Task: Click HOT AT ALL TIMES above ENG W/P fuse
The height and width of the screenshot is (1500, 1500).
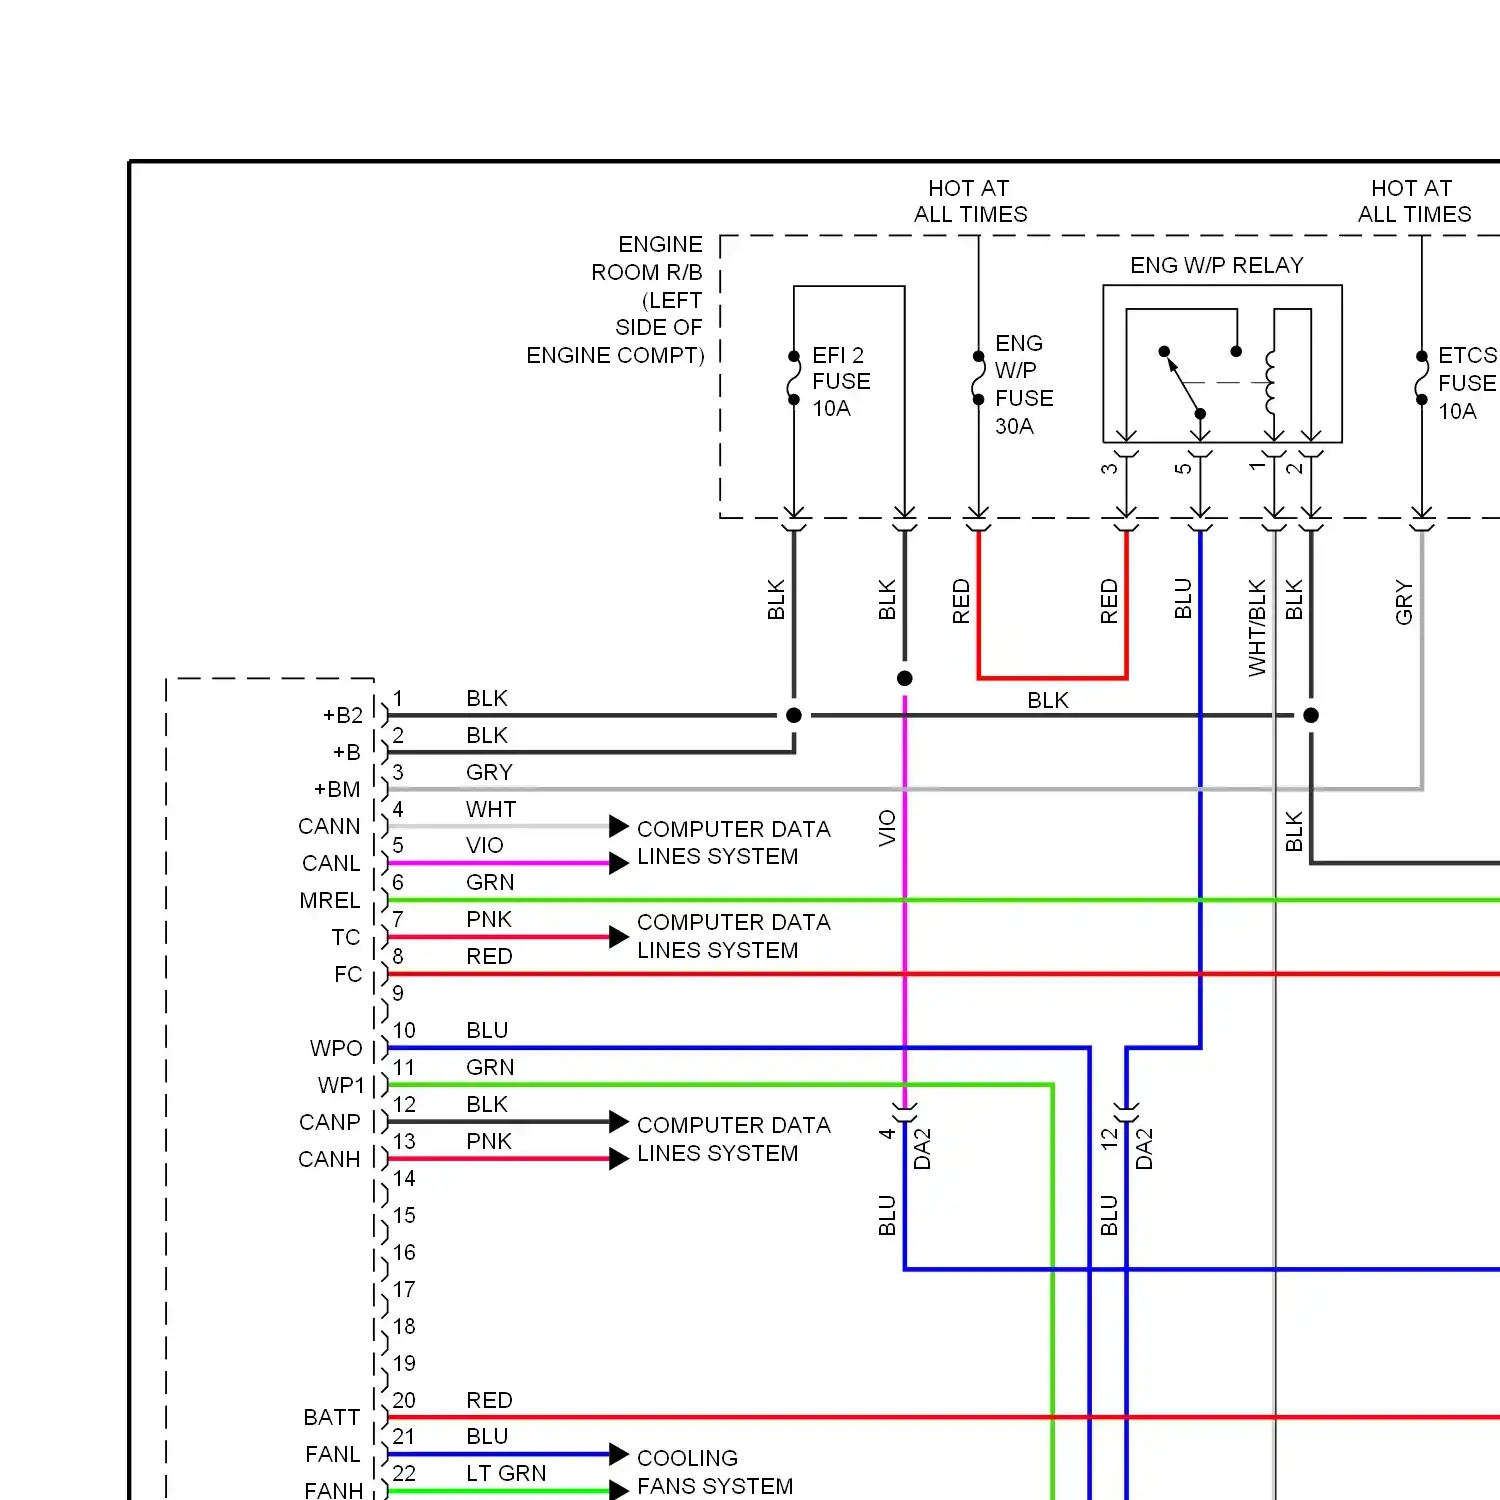Action: pos(970,201)
